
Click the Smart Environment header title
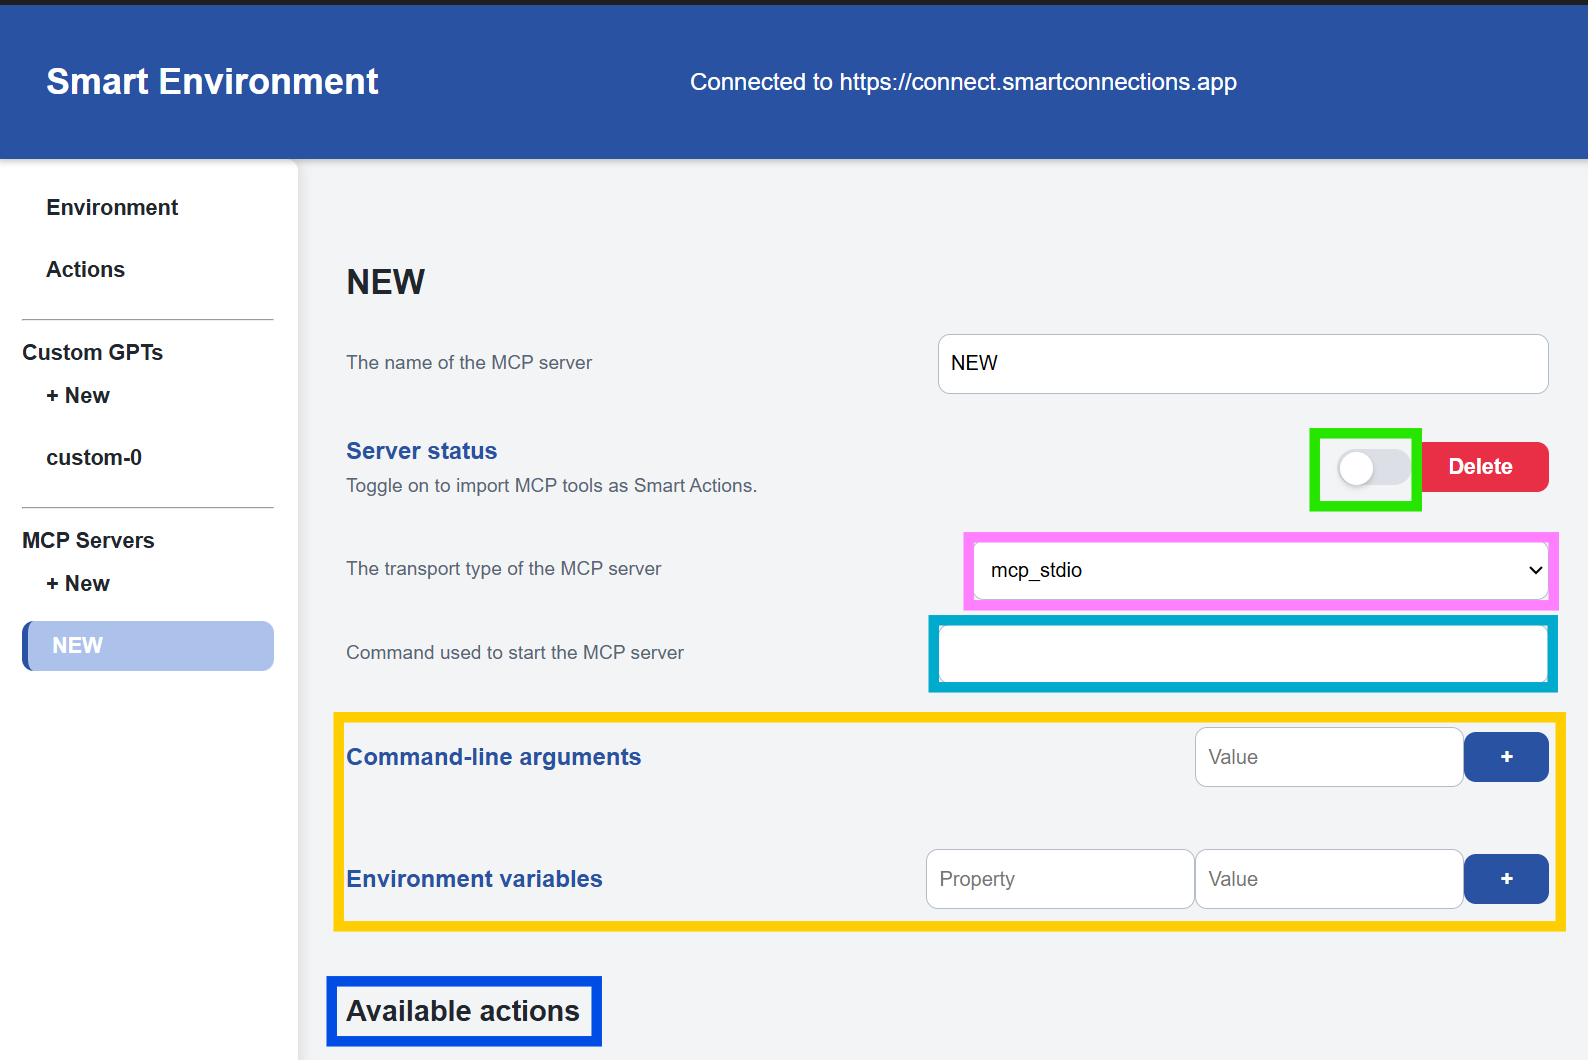[x=212, y=81]
